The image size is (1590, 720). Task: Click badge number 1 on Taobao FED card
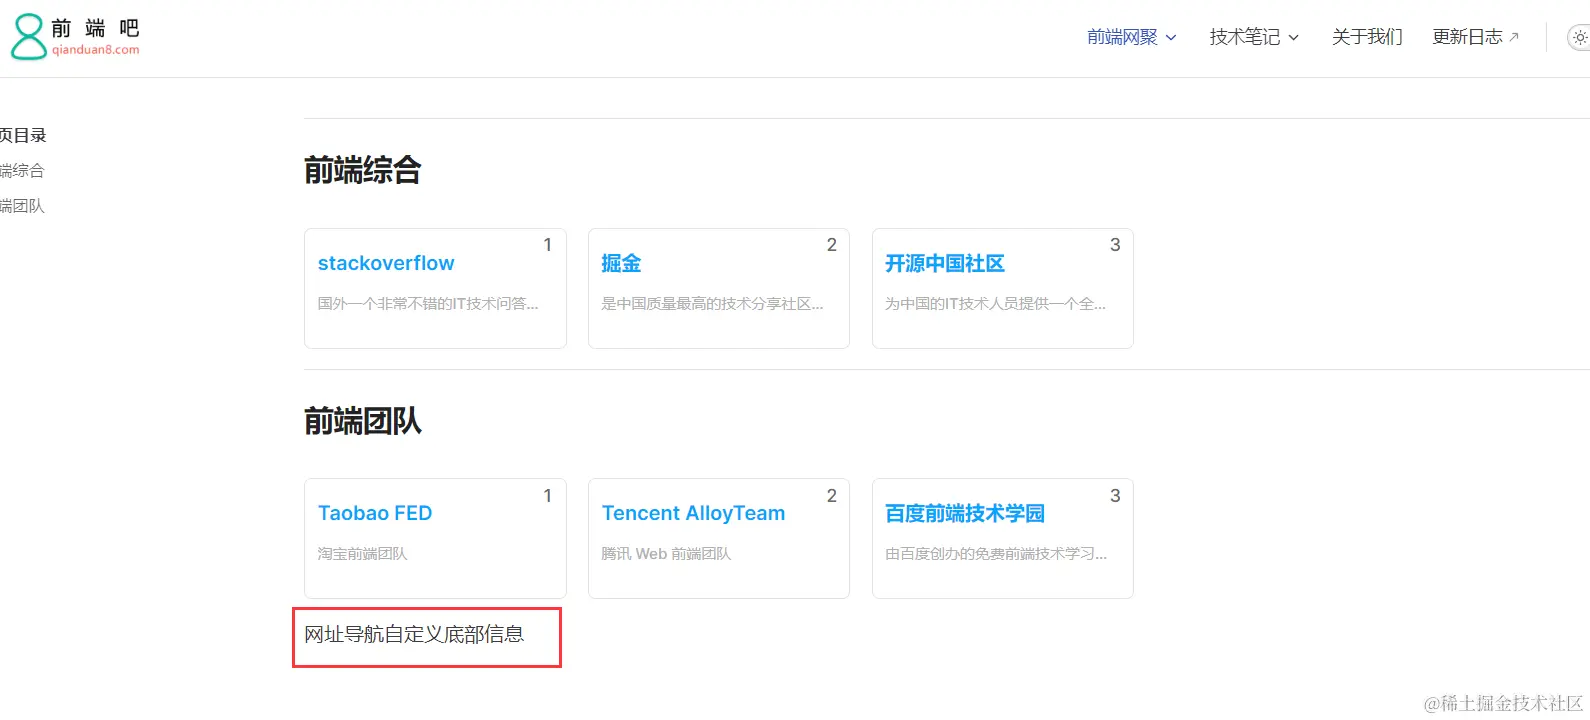click(x=547, y=496)
